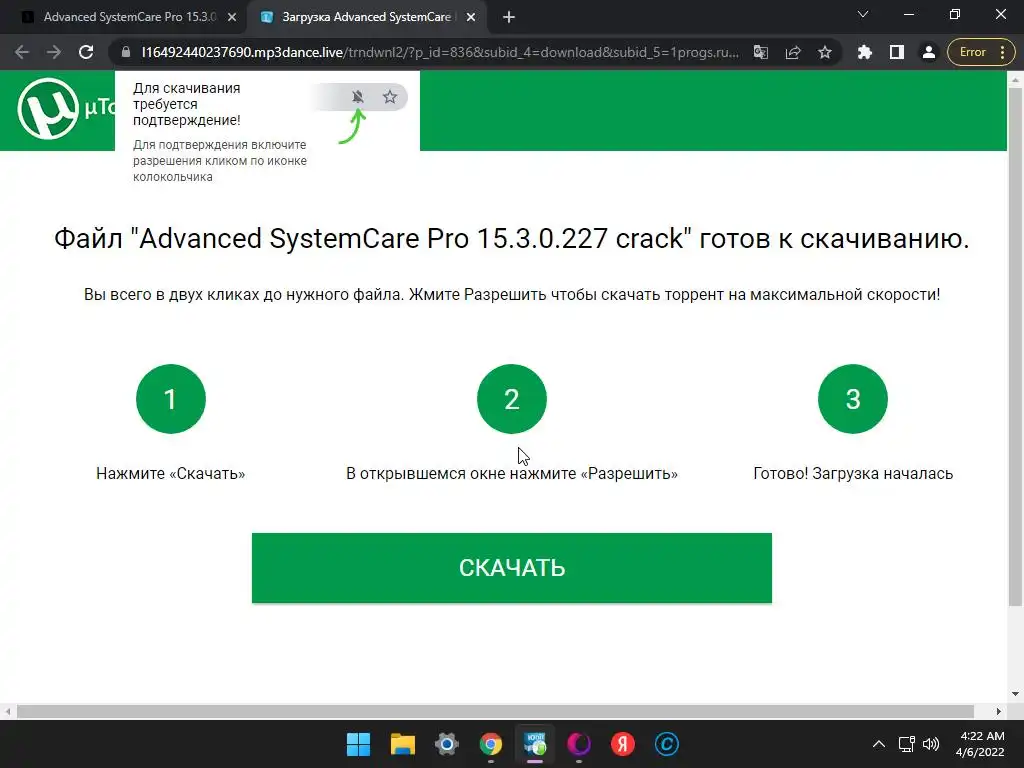This screenshot has width=1024, height=768.
Task: Reload the current page
Action: pyautogui.click(x=86, y=52)
